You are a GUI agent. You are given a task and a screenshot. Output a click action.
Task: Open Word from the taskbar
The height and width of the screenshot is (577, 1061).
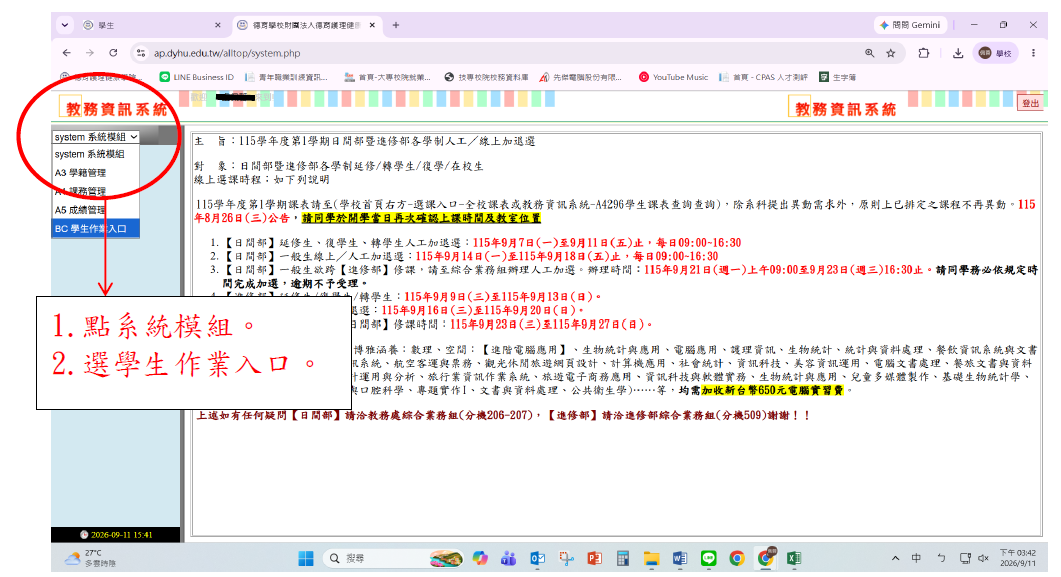click(x=680, y=558)
